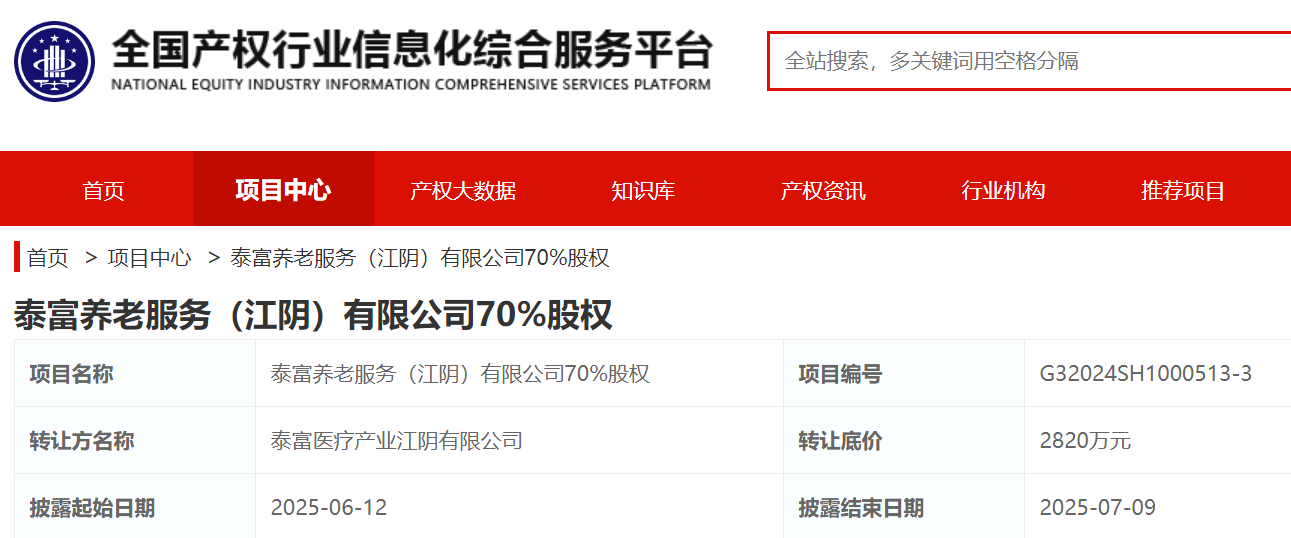Image resolution: width=1291 pixels, height=538 pixels.
Task: Click the 首页 breadcrumb link
Action: pos(48,258)
